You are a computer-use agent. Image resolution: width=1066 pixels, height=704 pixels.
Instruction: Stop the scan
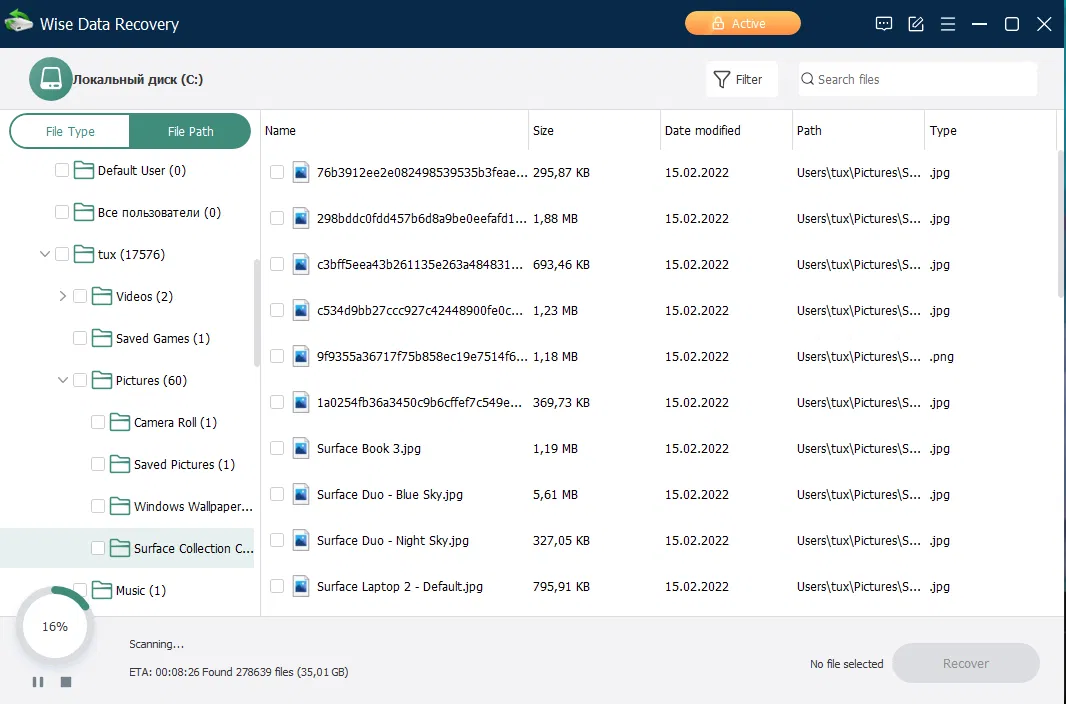66,682
